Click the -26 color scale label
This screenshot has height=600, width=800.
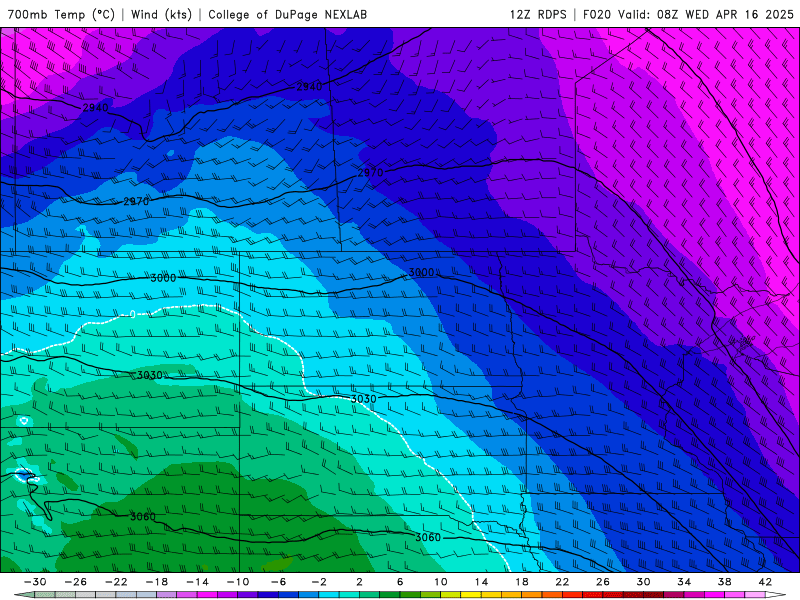coord(76,582)
